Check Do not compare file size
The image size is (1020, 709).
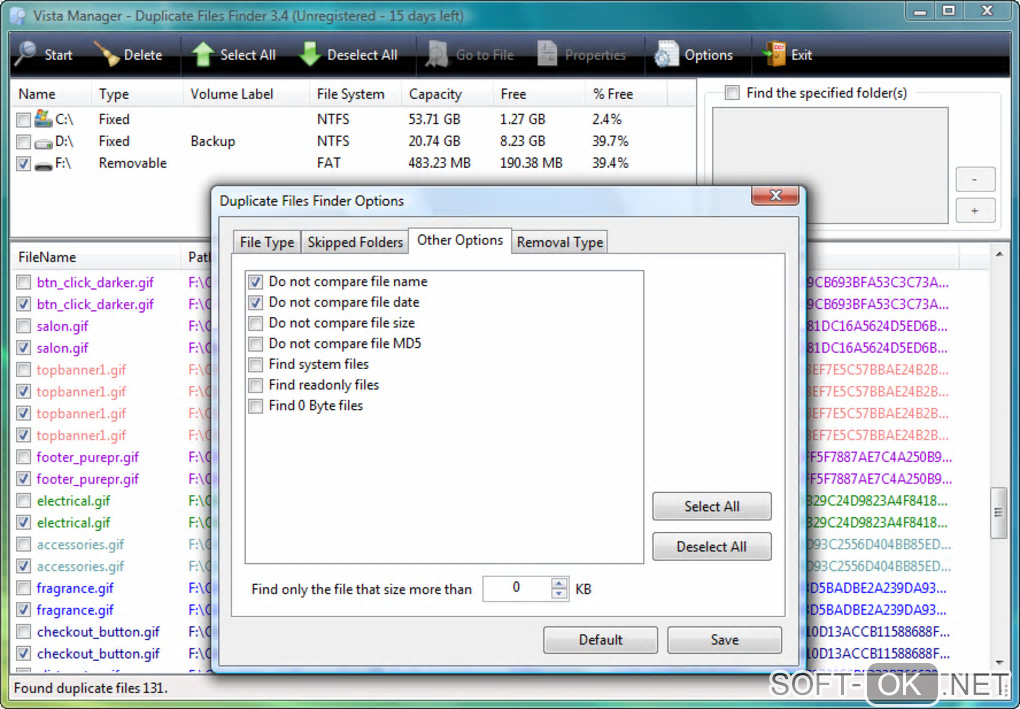256,323
